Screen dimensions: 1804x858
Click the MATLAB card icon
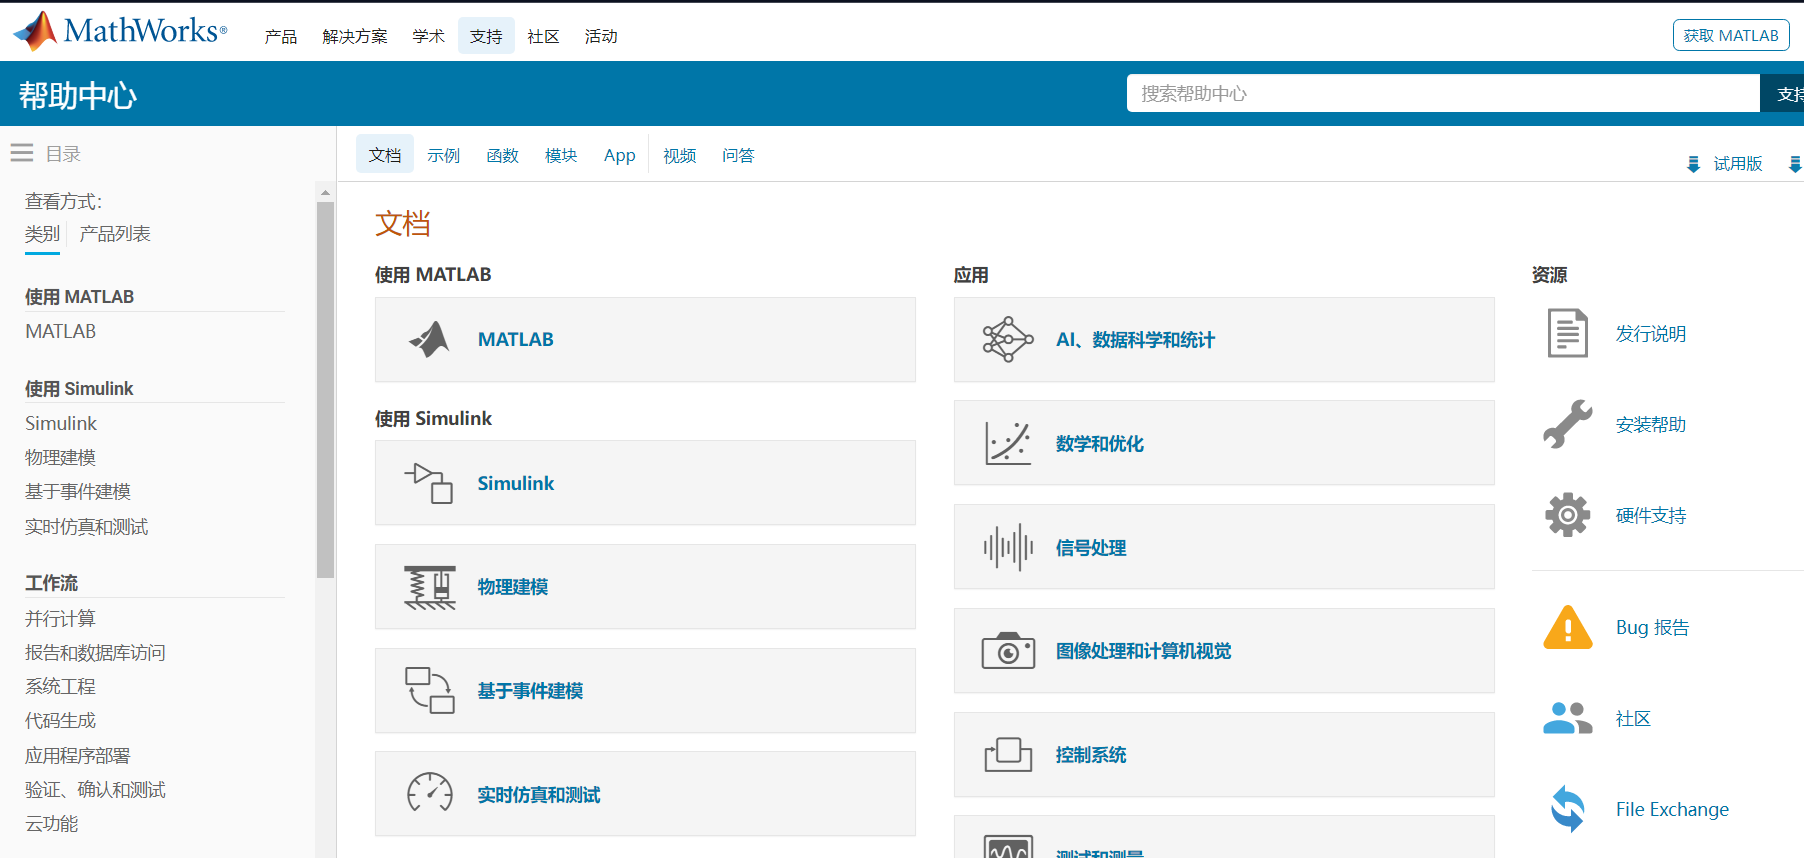pos(430,339)
